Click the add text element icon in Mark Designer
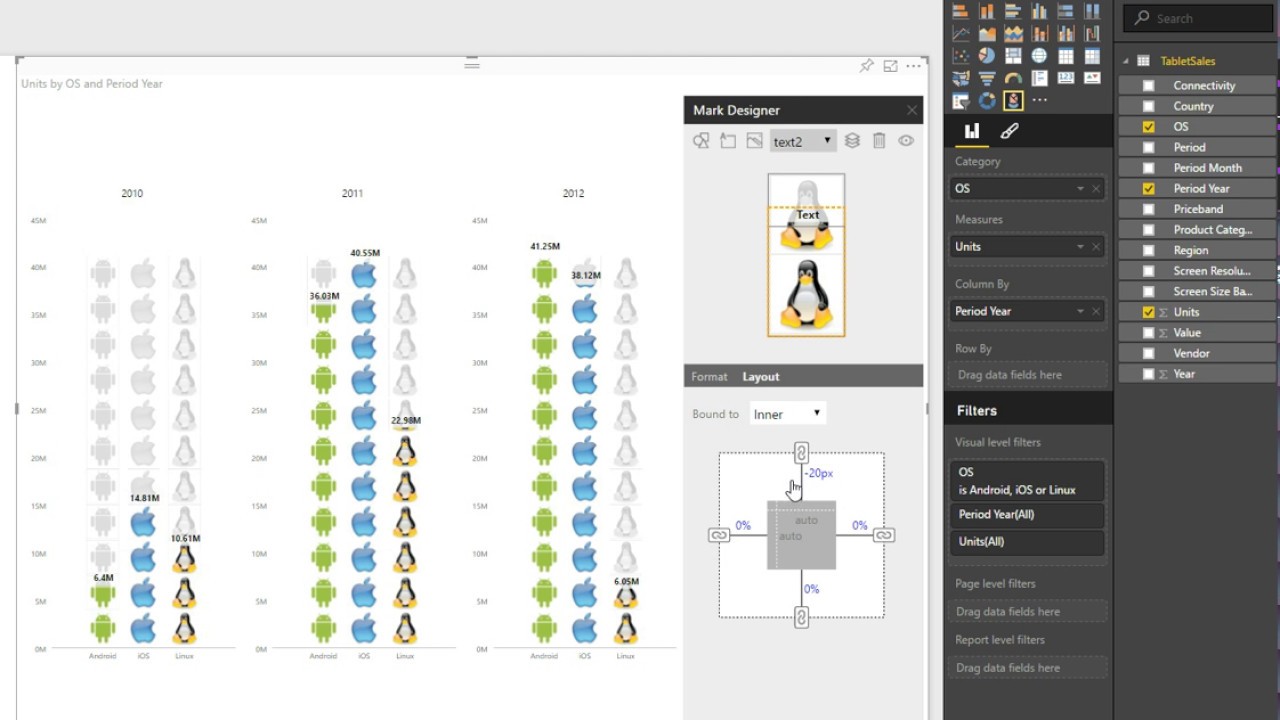1280x720 pixels. click(728, 141)
